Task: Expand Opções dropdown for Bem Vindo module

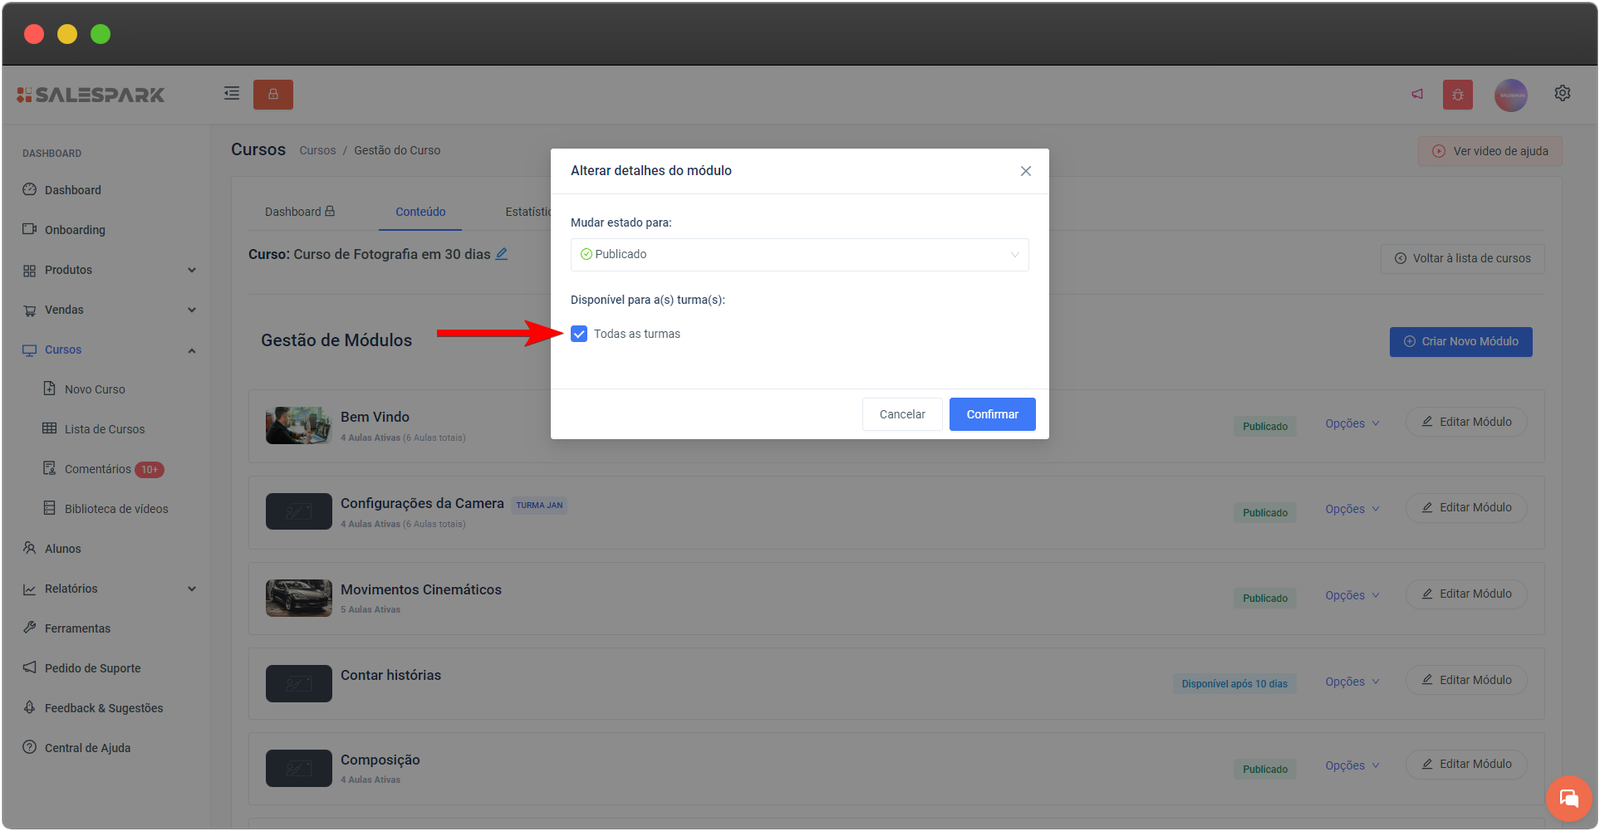Action: click(x=1352, y=424)
